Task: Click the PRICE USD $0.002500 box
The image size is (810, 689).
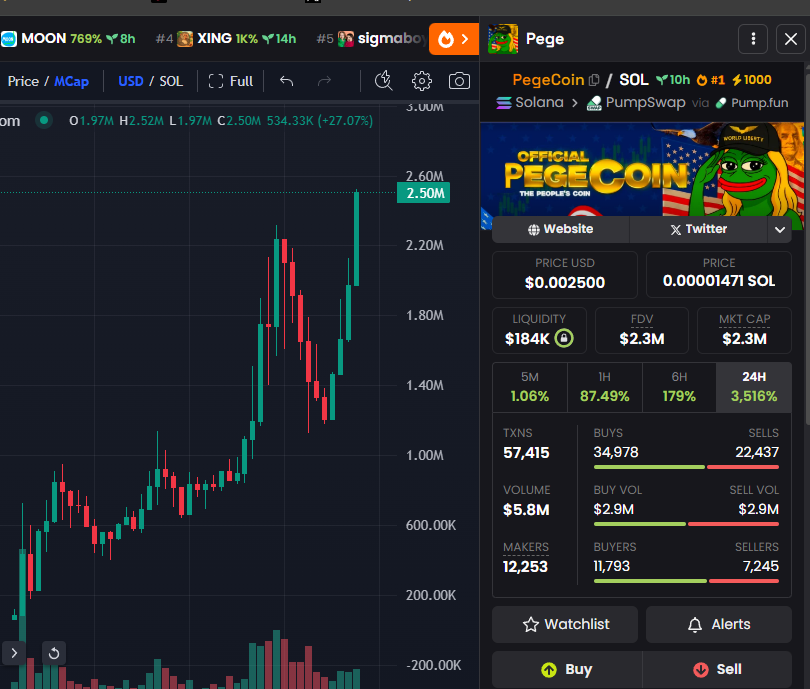Action: pyautogui.click(x=565, y=275)
